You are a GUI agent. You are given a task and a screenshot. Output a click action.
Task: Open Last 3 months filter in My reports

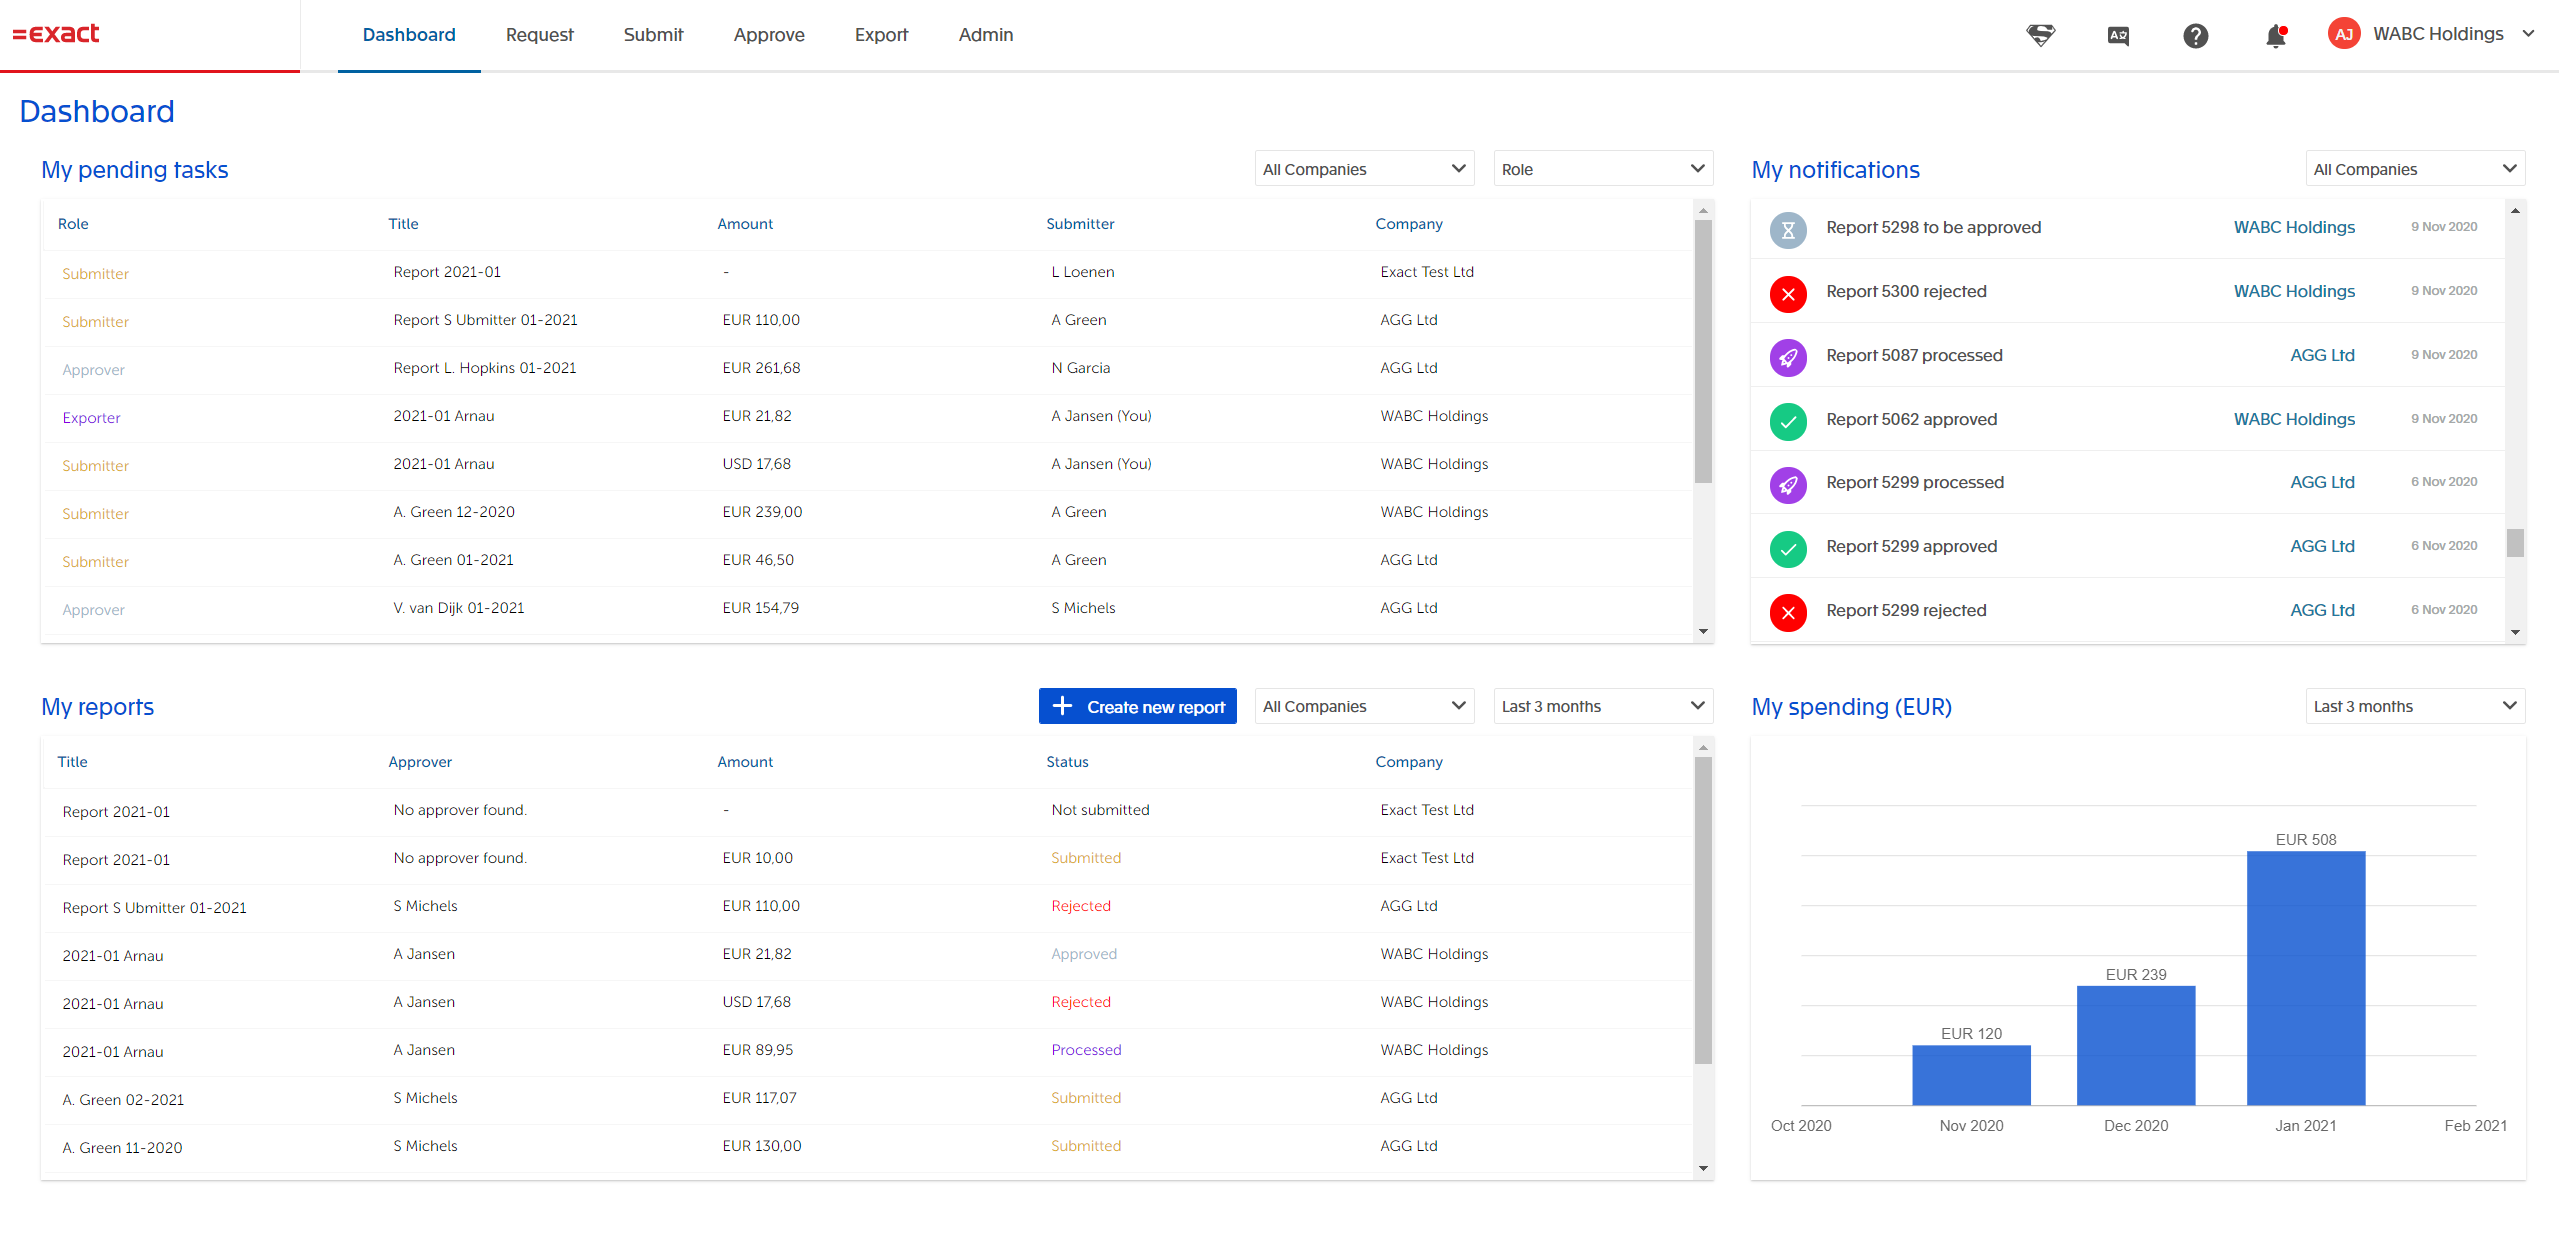point(1603,706)
